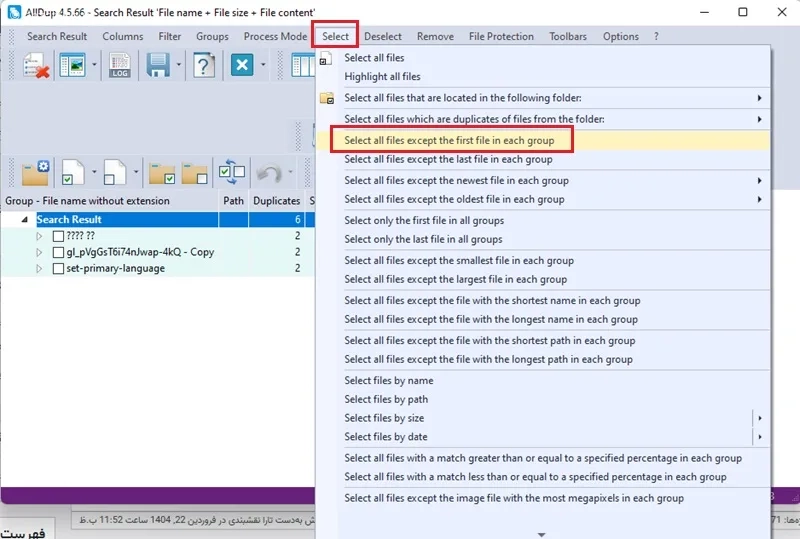This screenshot has width=800, height=539.
Task: Open dropdown arrow beside undo icon
Action: coord(290,172)
